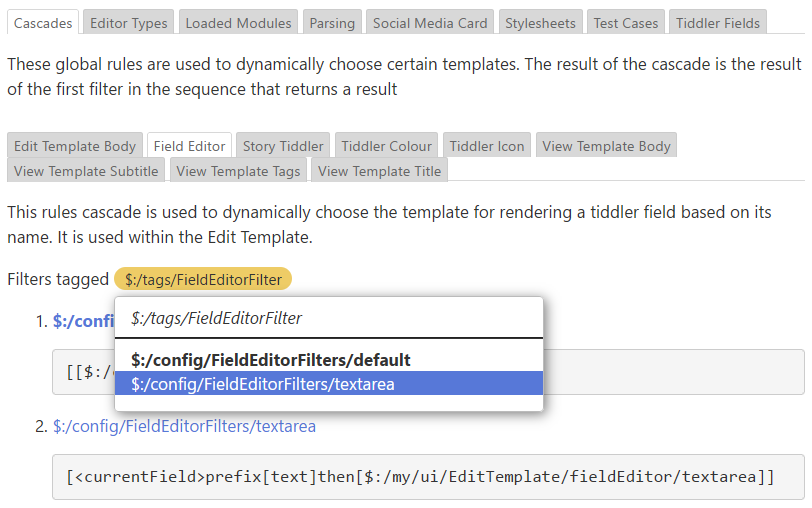Screen dimensions: 812x508
Task: Choose highlighted FieldEditorFilters/textarea dropdown entry
Action: (x=262, y=384)
